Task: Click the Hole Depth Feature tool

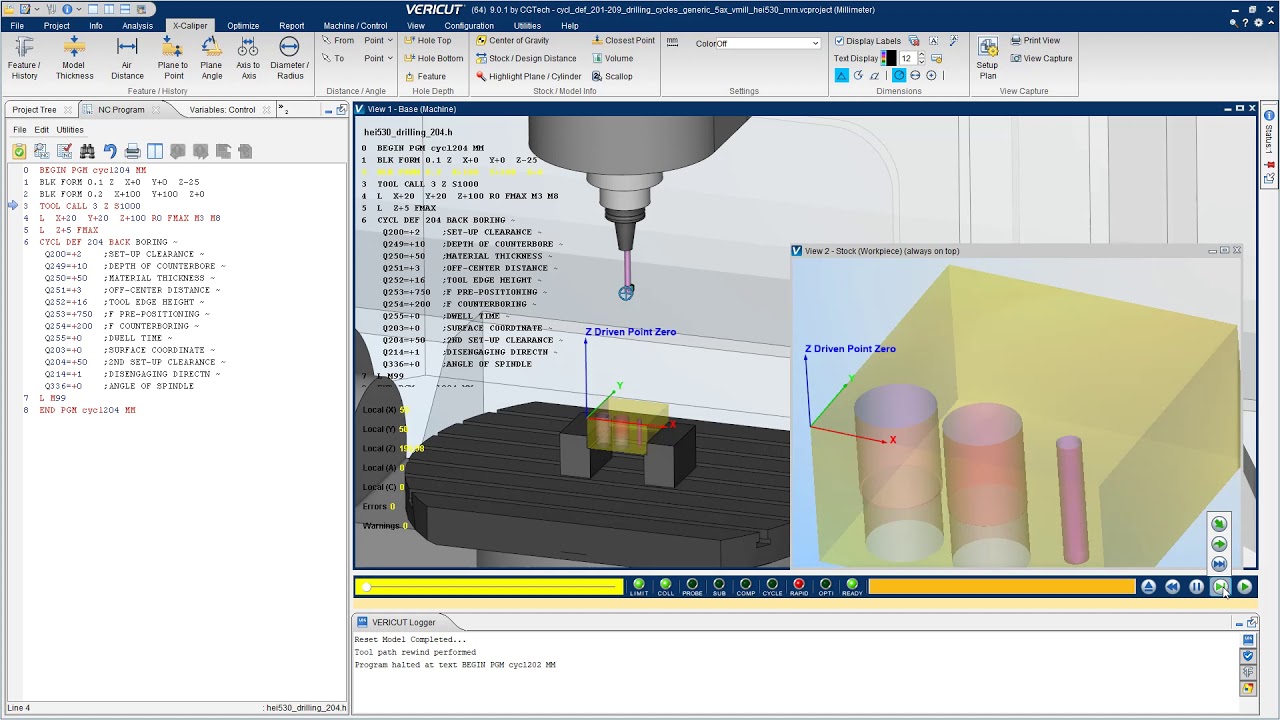Action: point(424,77)
